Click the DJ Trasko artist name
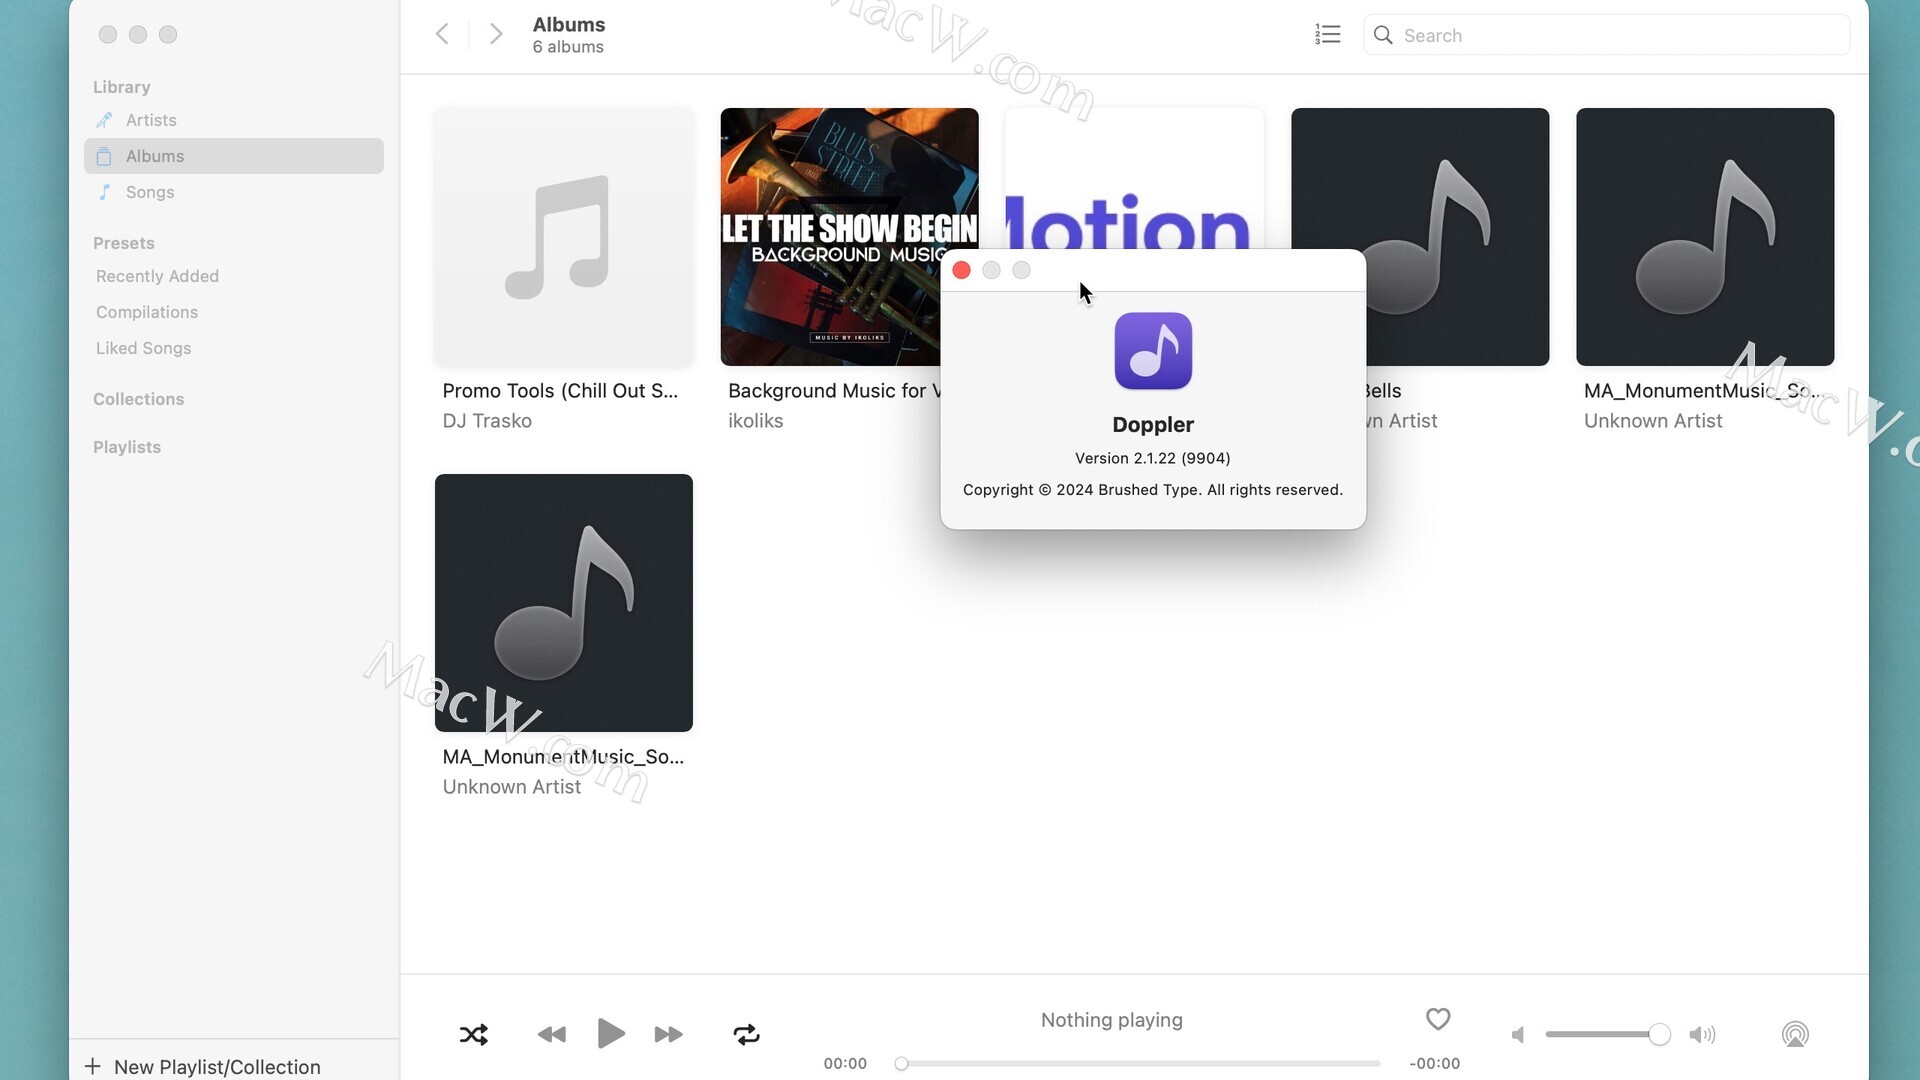Screen dimensions: 1920x1080 point(487,421)
